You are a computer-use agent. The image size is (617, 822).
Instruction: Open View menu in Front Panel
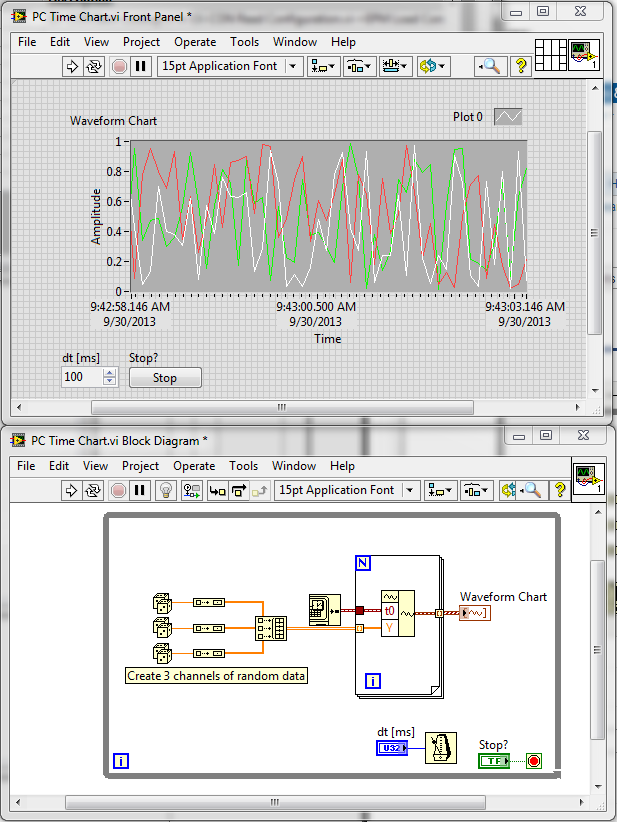pos(96,42)
